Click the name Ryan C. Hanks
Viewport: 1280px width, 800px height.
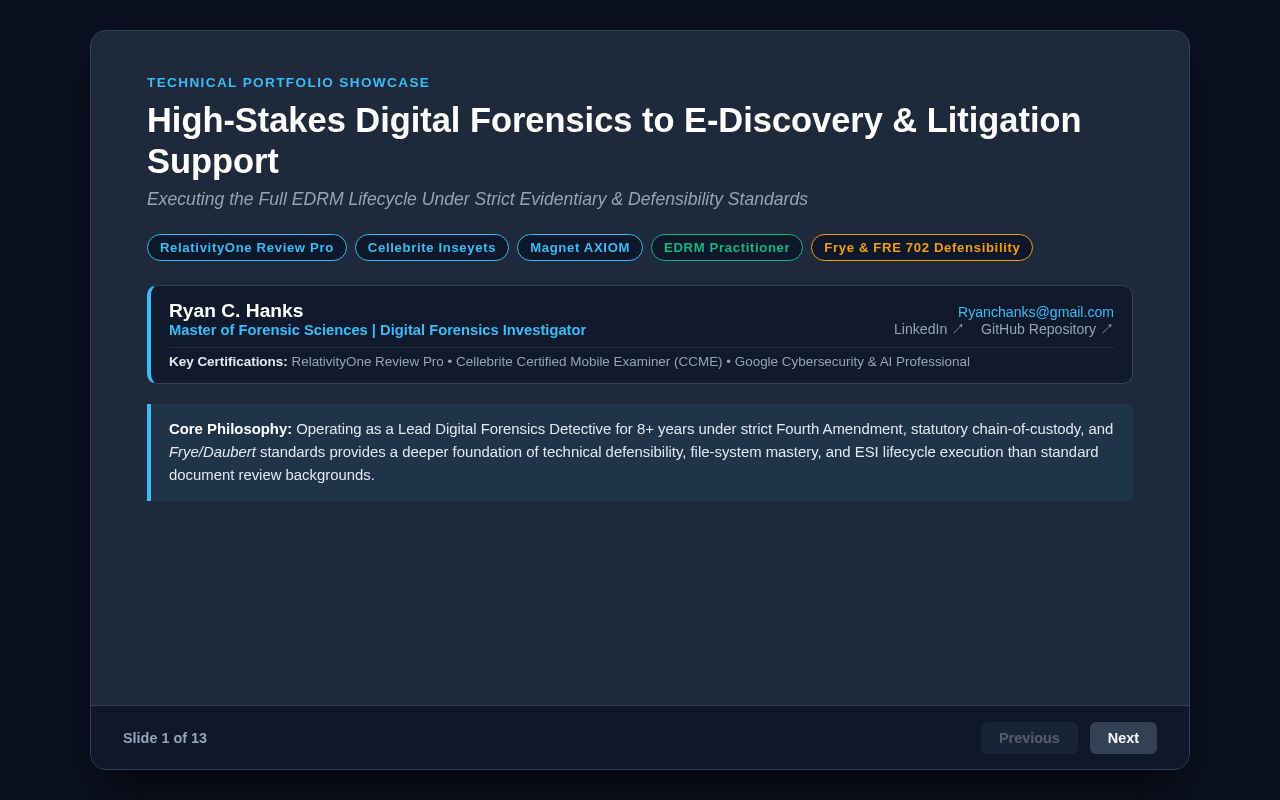(236, 311)
